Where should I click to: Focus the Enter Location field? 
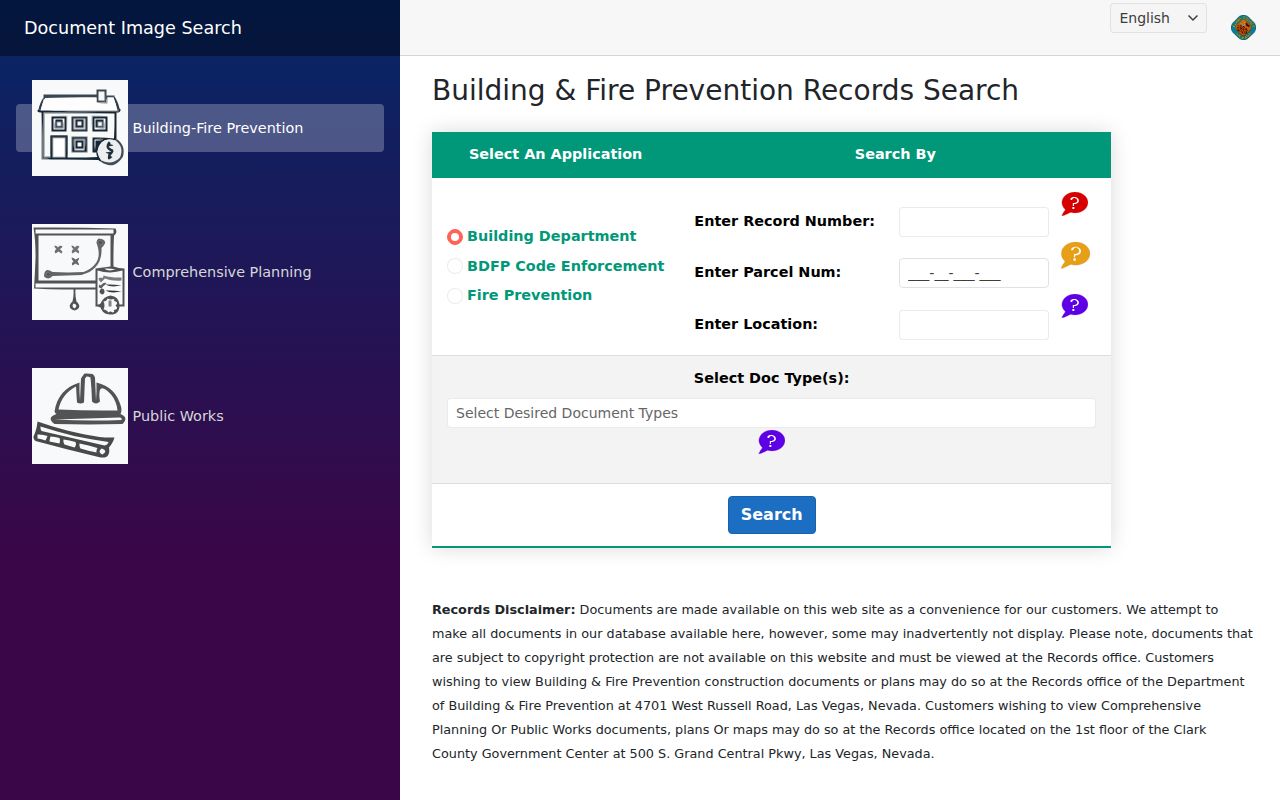coord(973,325)
